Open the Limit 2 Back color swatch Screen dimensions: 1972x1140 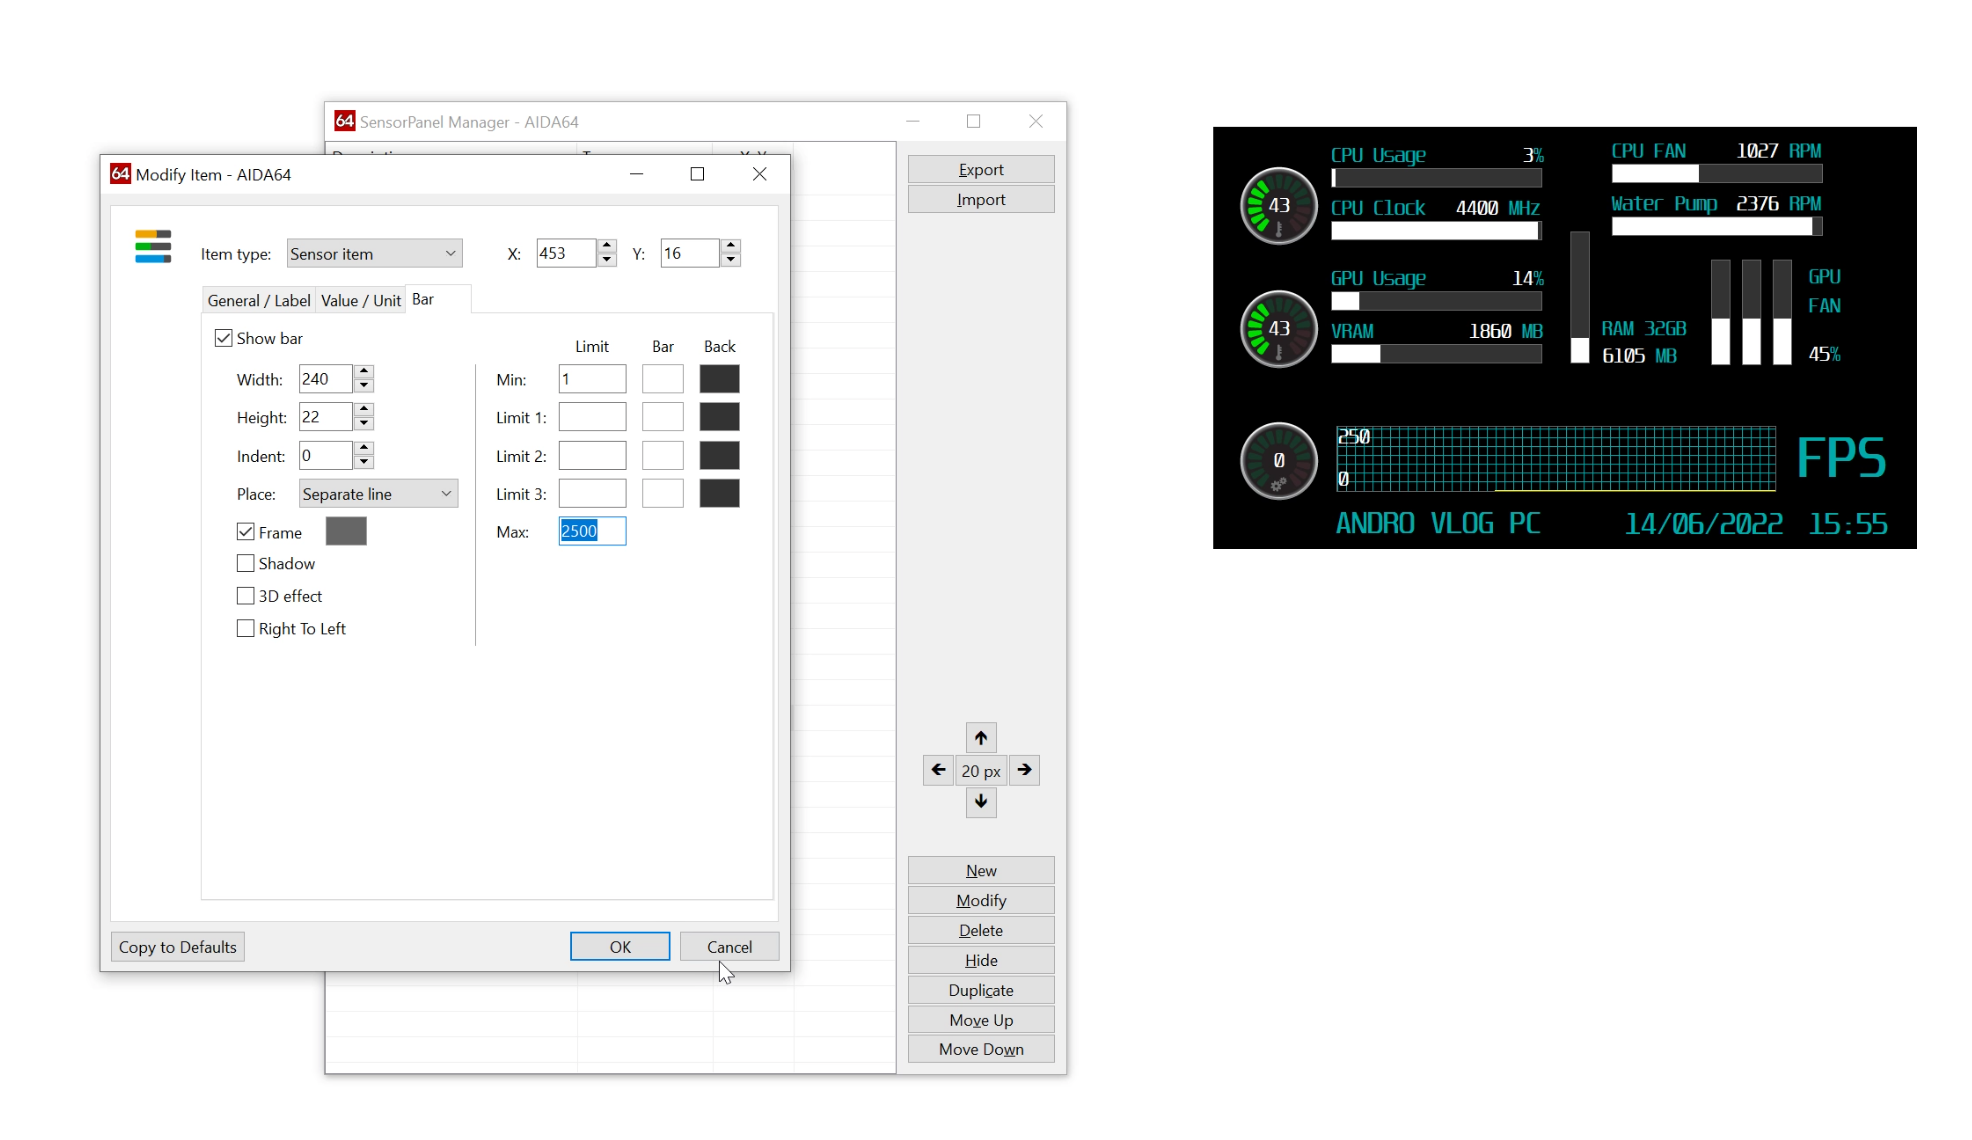pyautogui.click(x=719, y=456)
